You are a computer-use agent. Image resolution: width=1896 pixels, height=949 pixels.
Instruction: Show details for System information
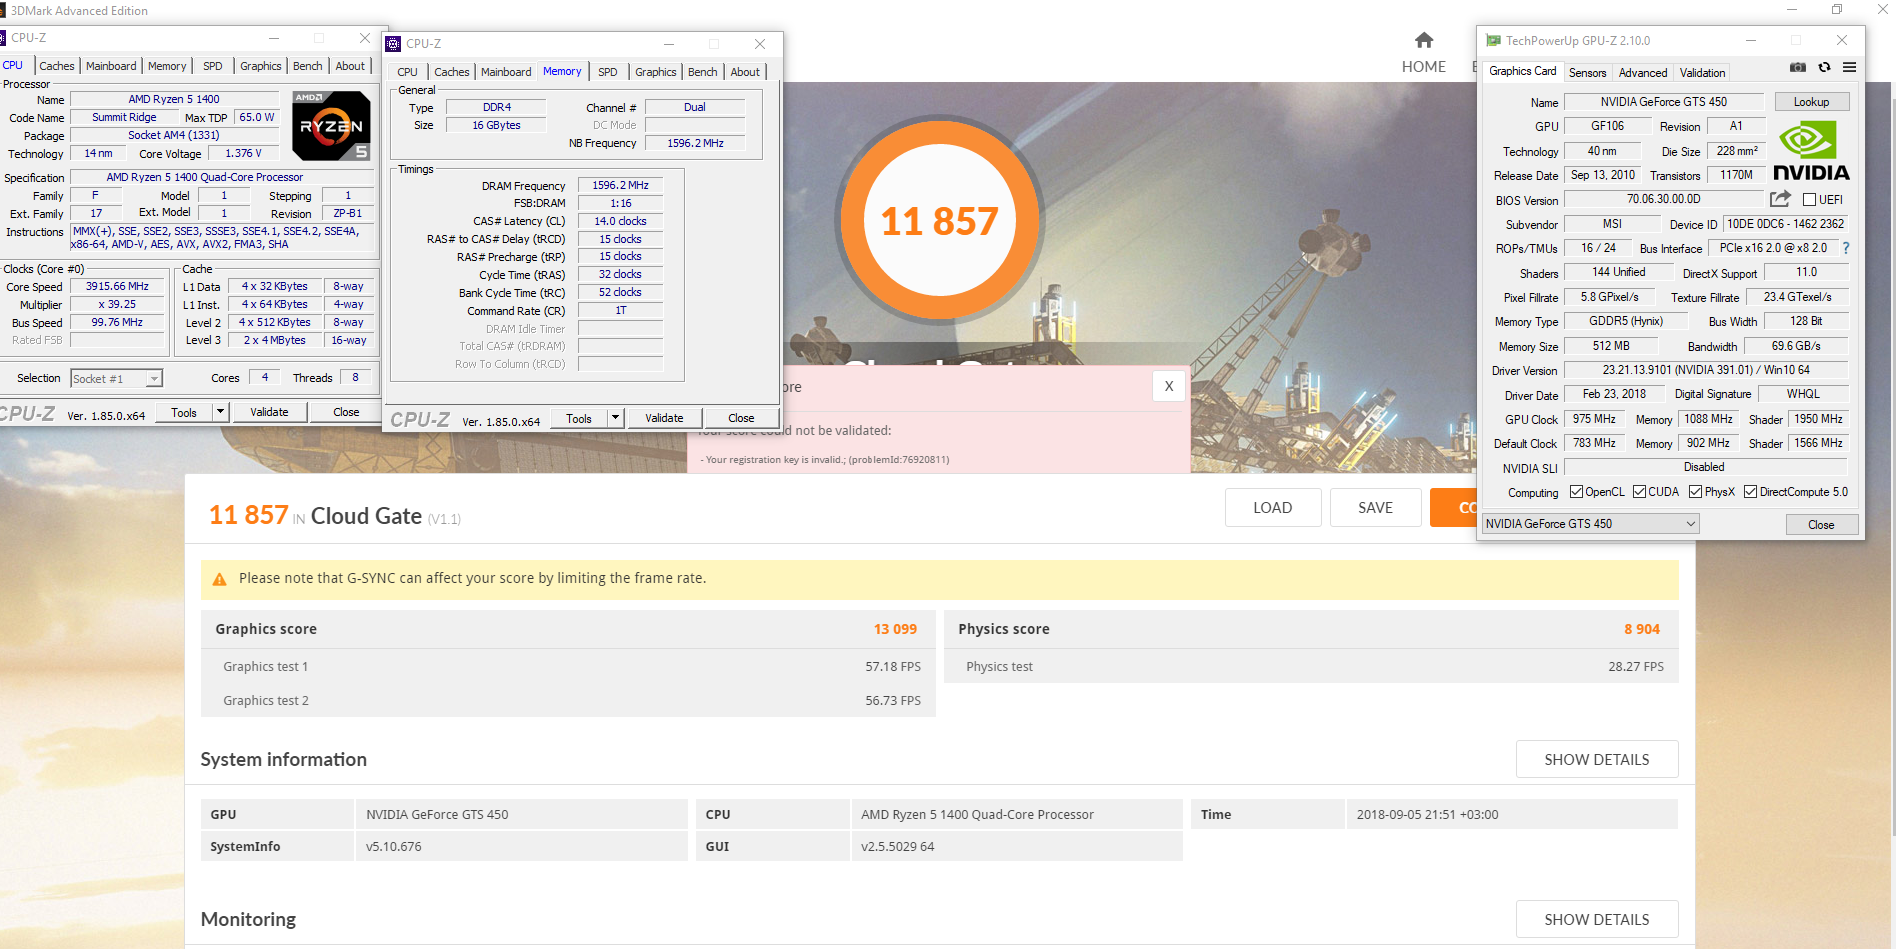(x=1596, y=760)
